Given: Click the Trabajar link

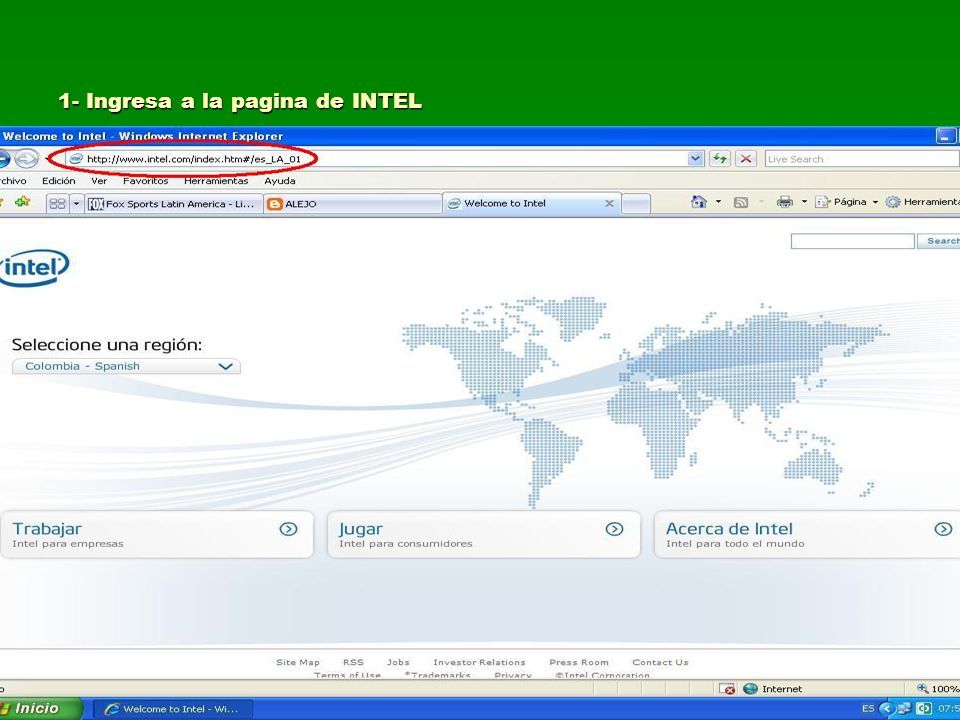Looking at the screenshot, I should click(x=47, y=528).
